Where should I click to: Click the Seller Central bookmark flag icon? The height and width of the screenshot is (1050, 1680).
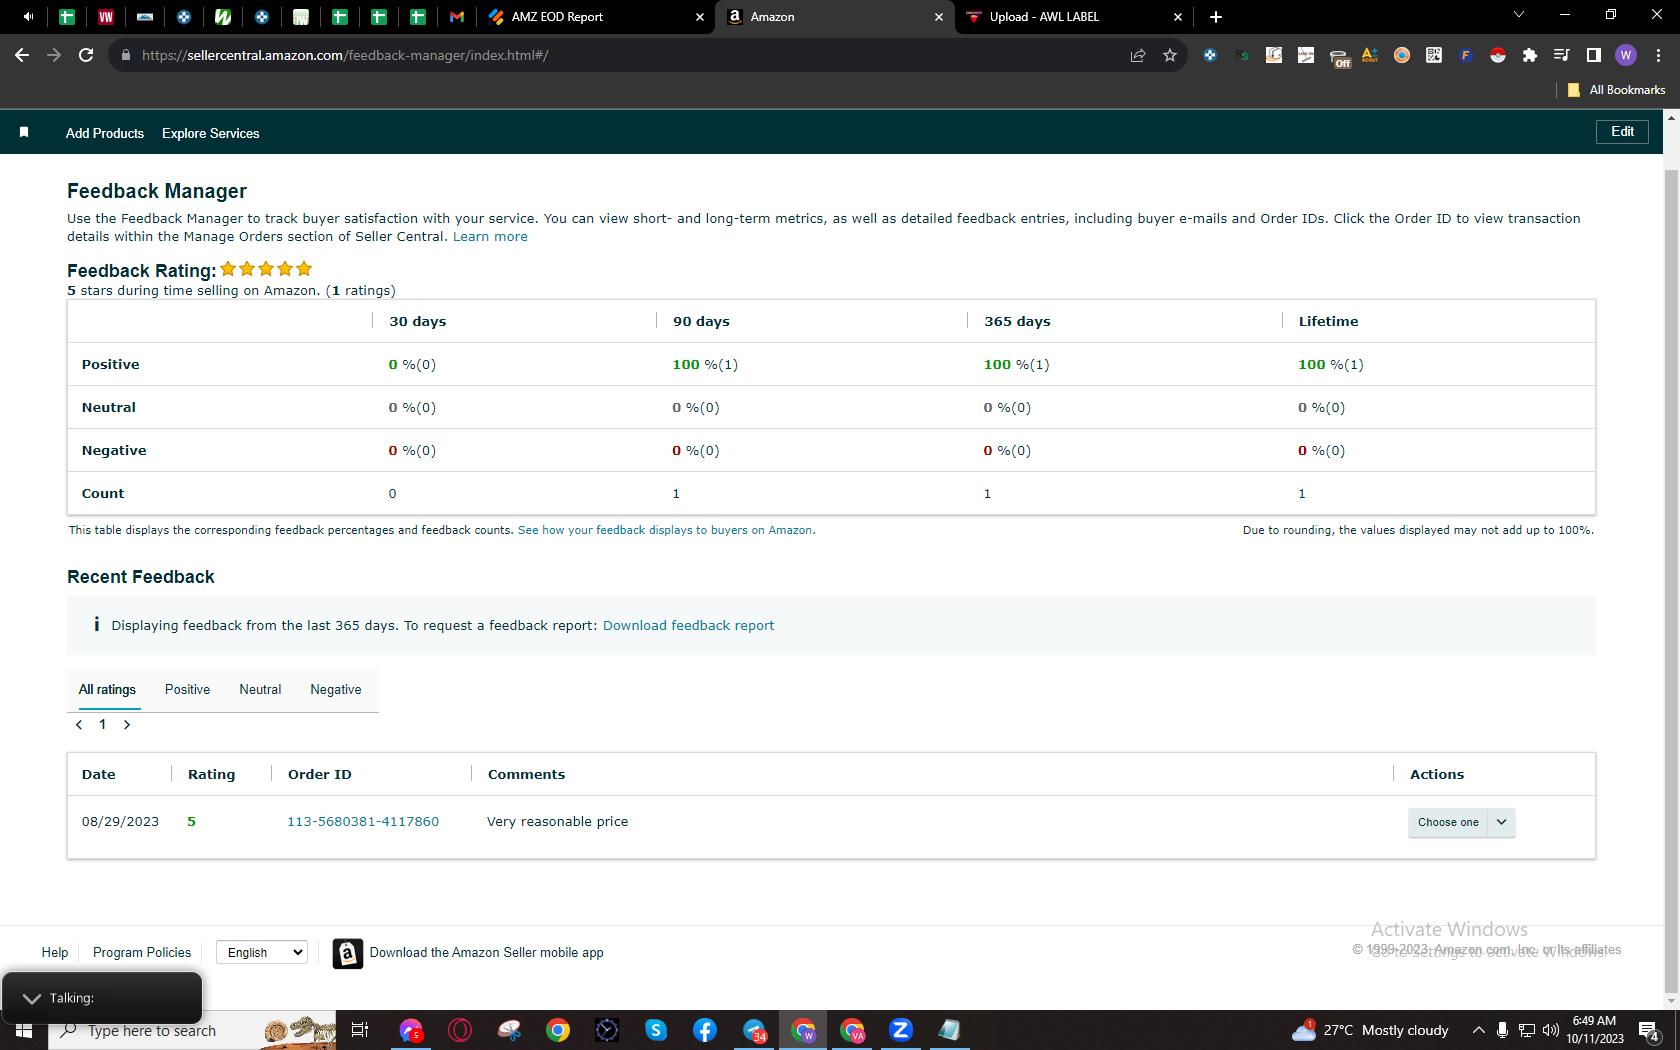(x=24, y=132)
